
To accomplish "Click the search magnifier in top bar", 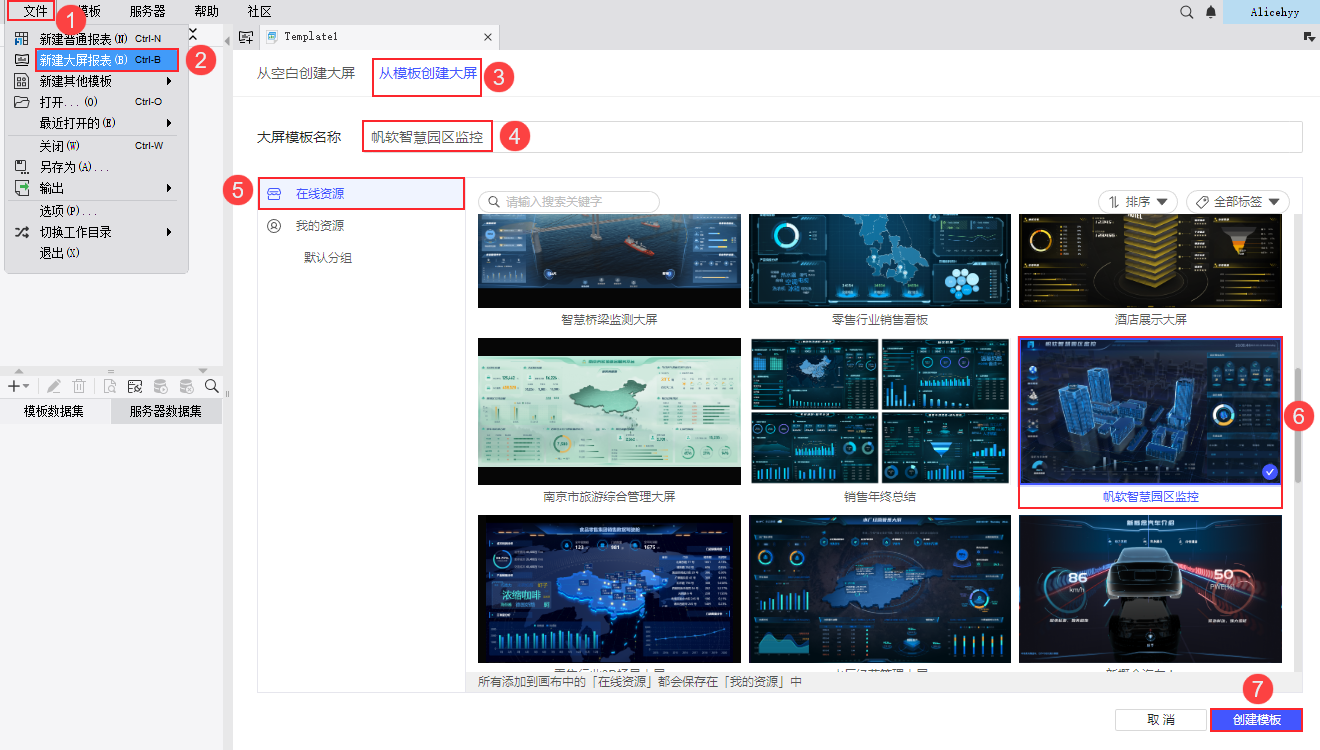I will [x=1186, y=12].
